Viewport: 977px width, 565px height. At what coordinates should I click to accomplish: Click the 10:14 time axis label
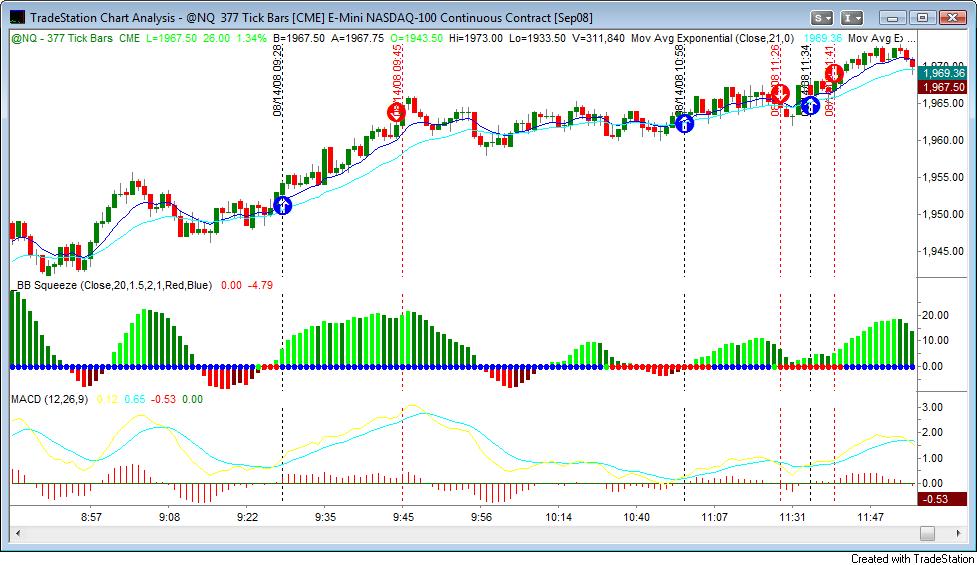point(558,517)
